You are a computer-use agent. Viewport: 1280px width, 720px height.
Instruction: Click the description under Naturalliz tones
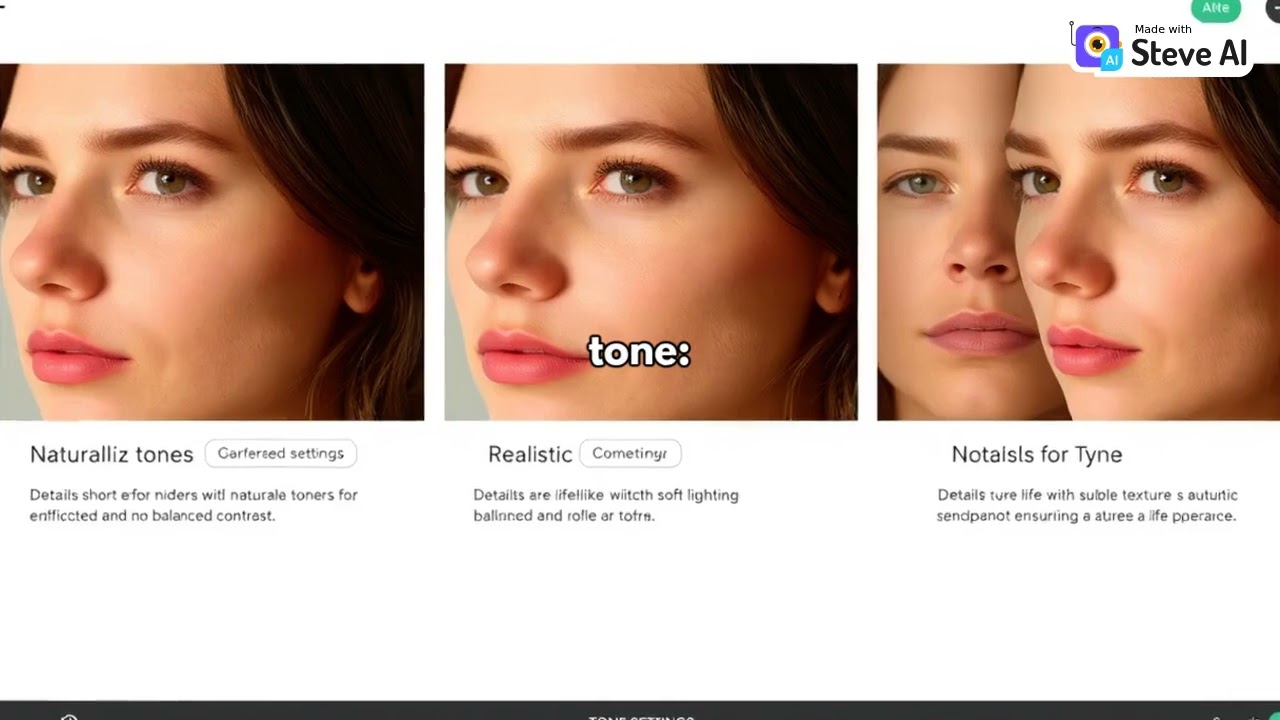click(x=193, y=505)
